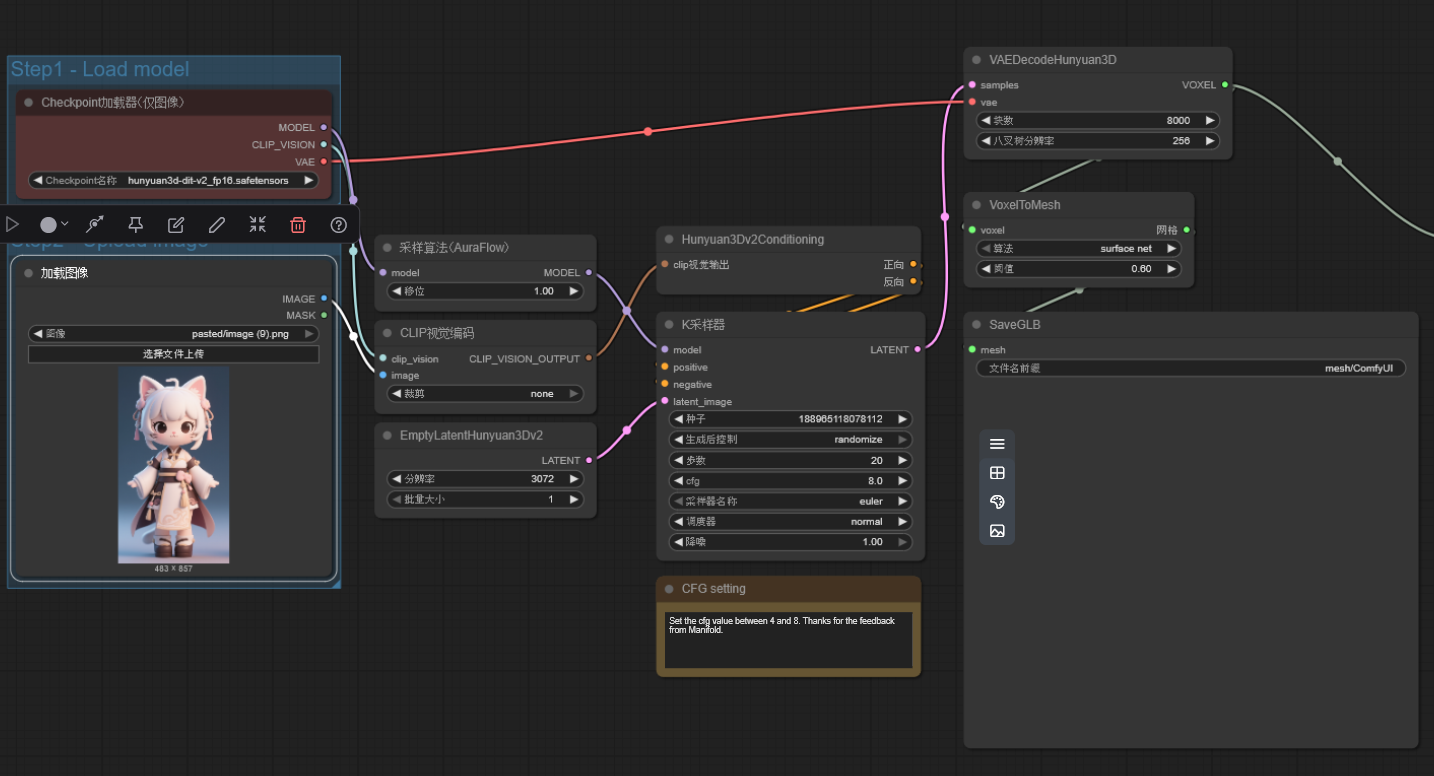Open Checkpoint名称 hunyuan3d model selector

tap(174, 181)
